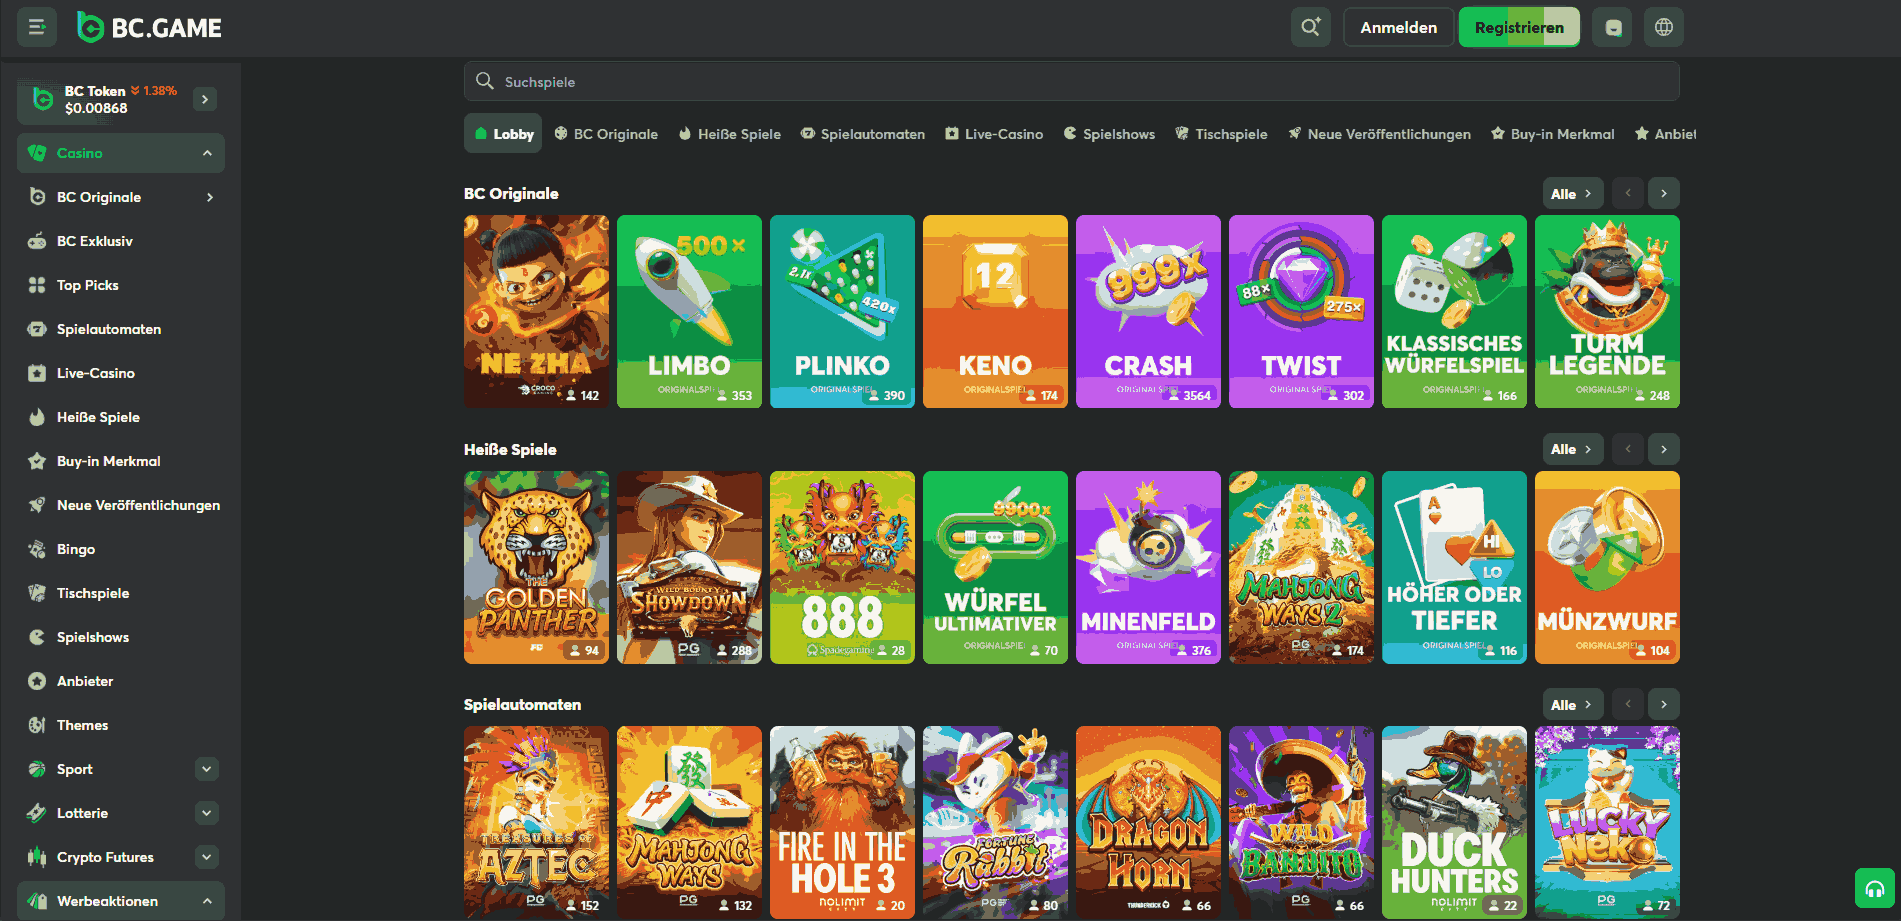Expand the Lotterie sidebar section
1901x921 pixels.
[x=207, y=813]
